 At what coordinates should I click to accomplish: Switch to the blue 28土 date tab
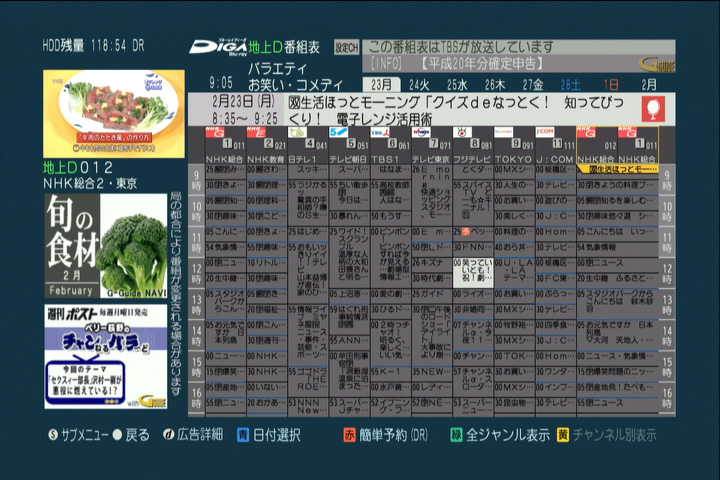(x=570, y=85)
